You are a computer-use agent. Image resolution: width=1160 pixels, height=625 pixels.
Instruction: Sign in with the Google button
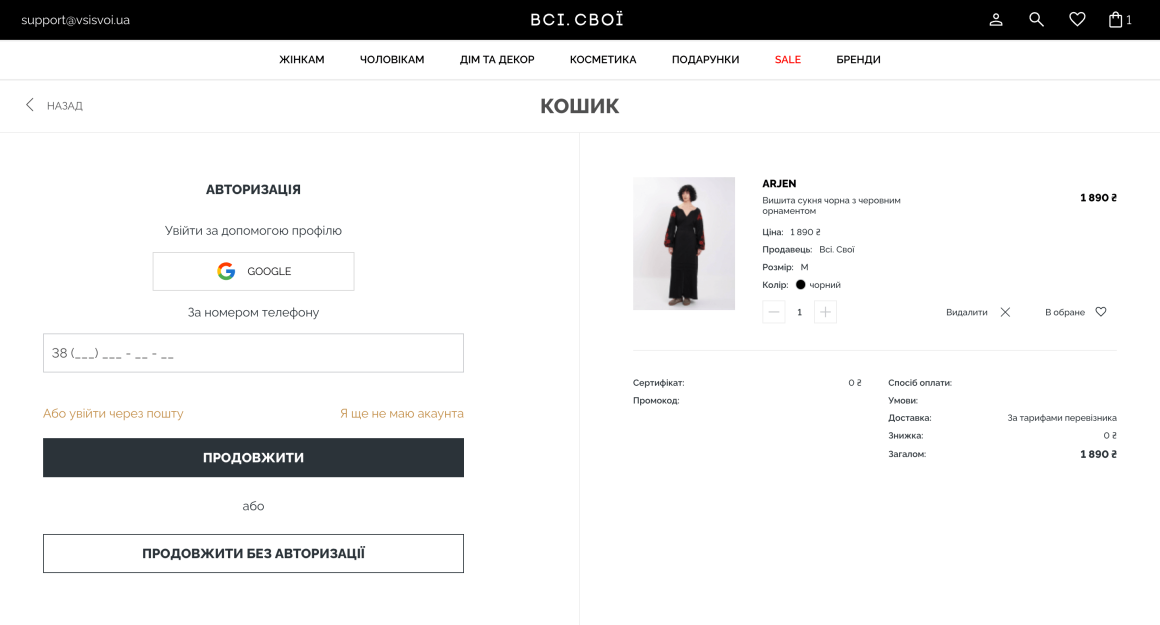click(x=253, y=271)
